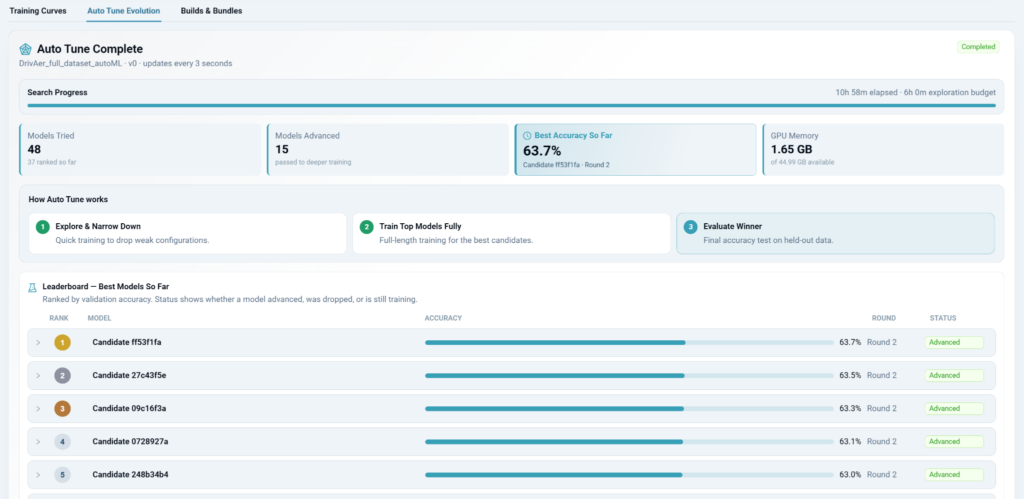Expand the Candidate 0728927a row
The width and height of the screenshot is (1024, 499).
38,442
